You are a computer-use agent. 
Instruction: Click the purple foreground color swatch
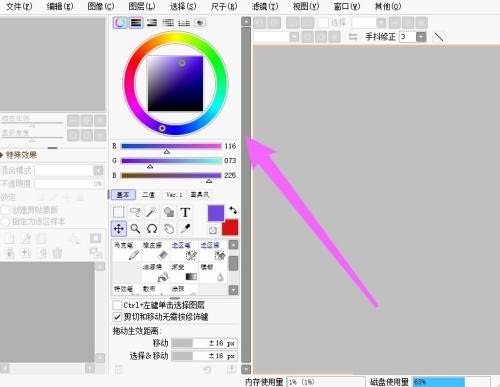click(216, 213)
